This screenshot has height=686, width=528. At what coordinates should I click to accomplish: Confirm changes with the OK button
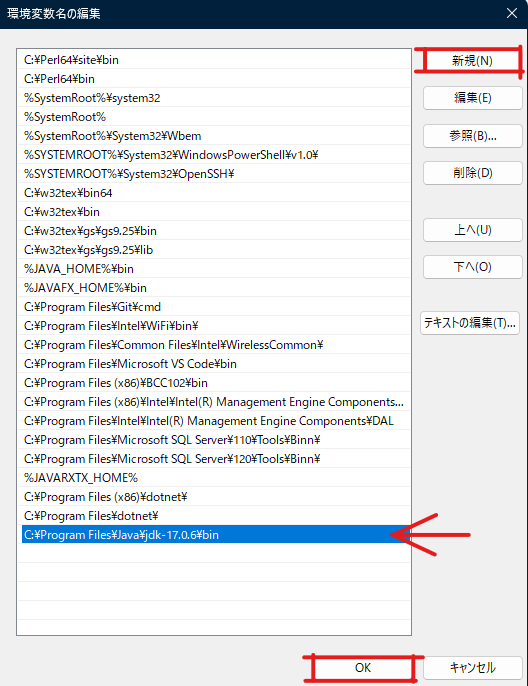click(363, 668)
